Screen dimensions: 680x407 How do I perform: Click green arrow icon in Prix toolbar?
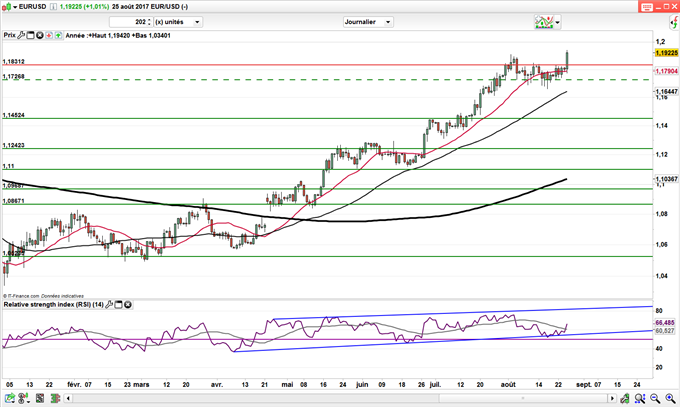pos(58,35)
